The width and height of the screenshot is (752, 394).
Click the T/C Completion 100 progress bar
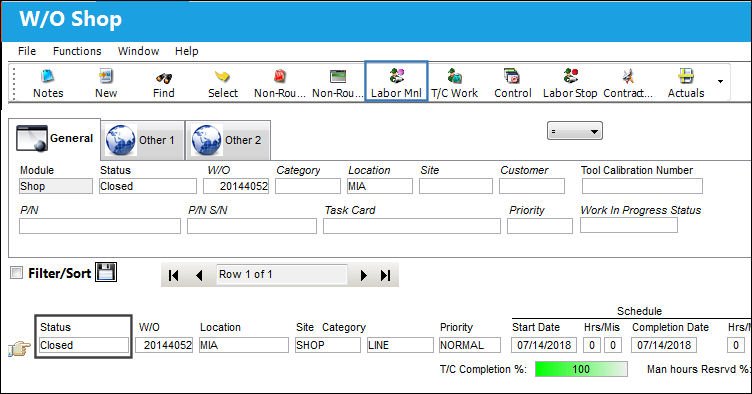(x=581, y=369)
